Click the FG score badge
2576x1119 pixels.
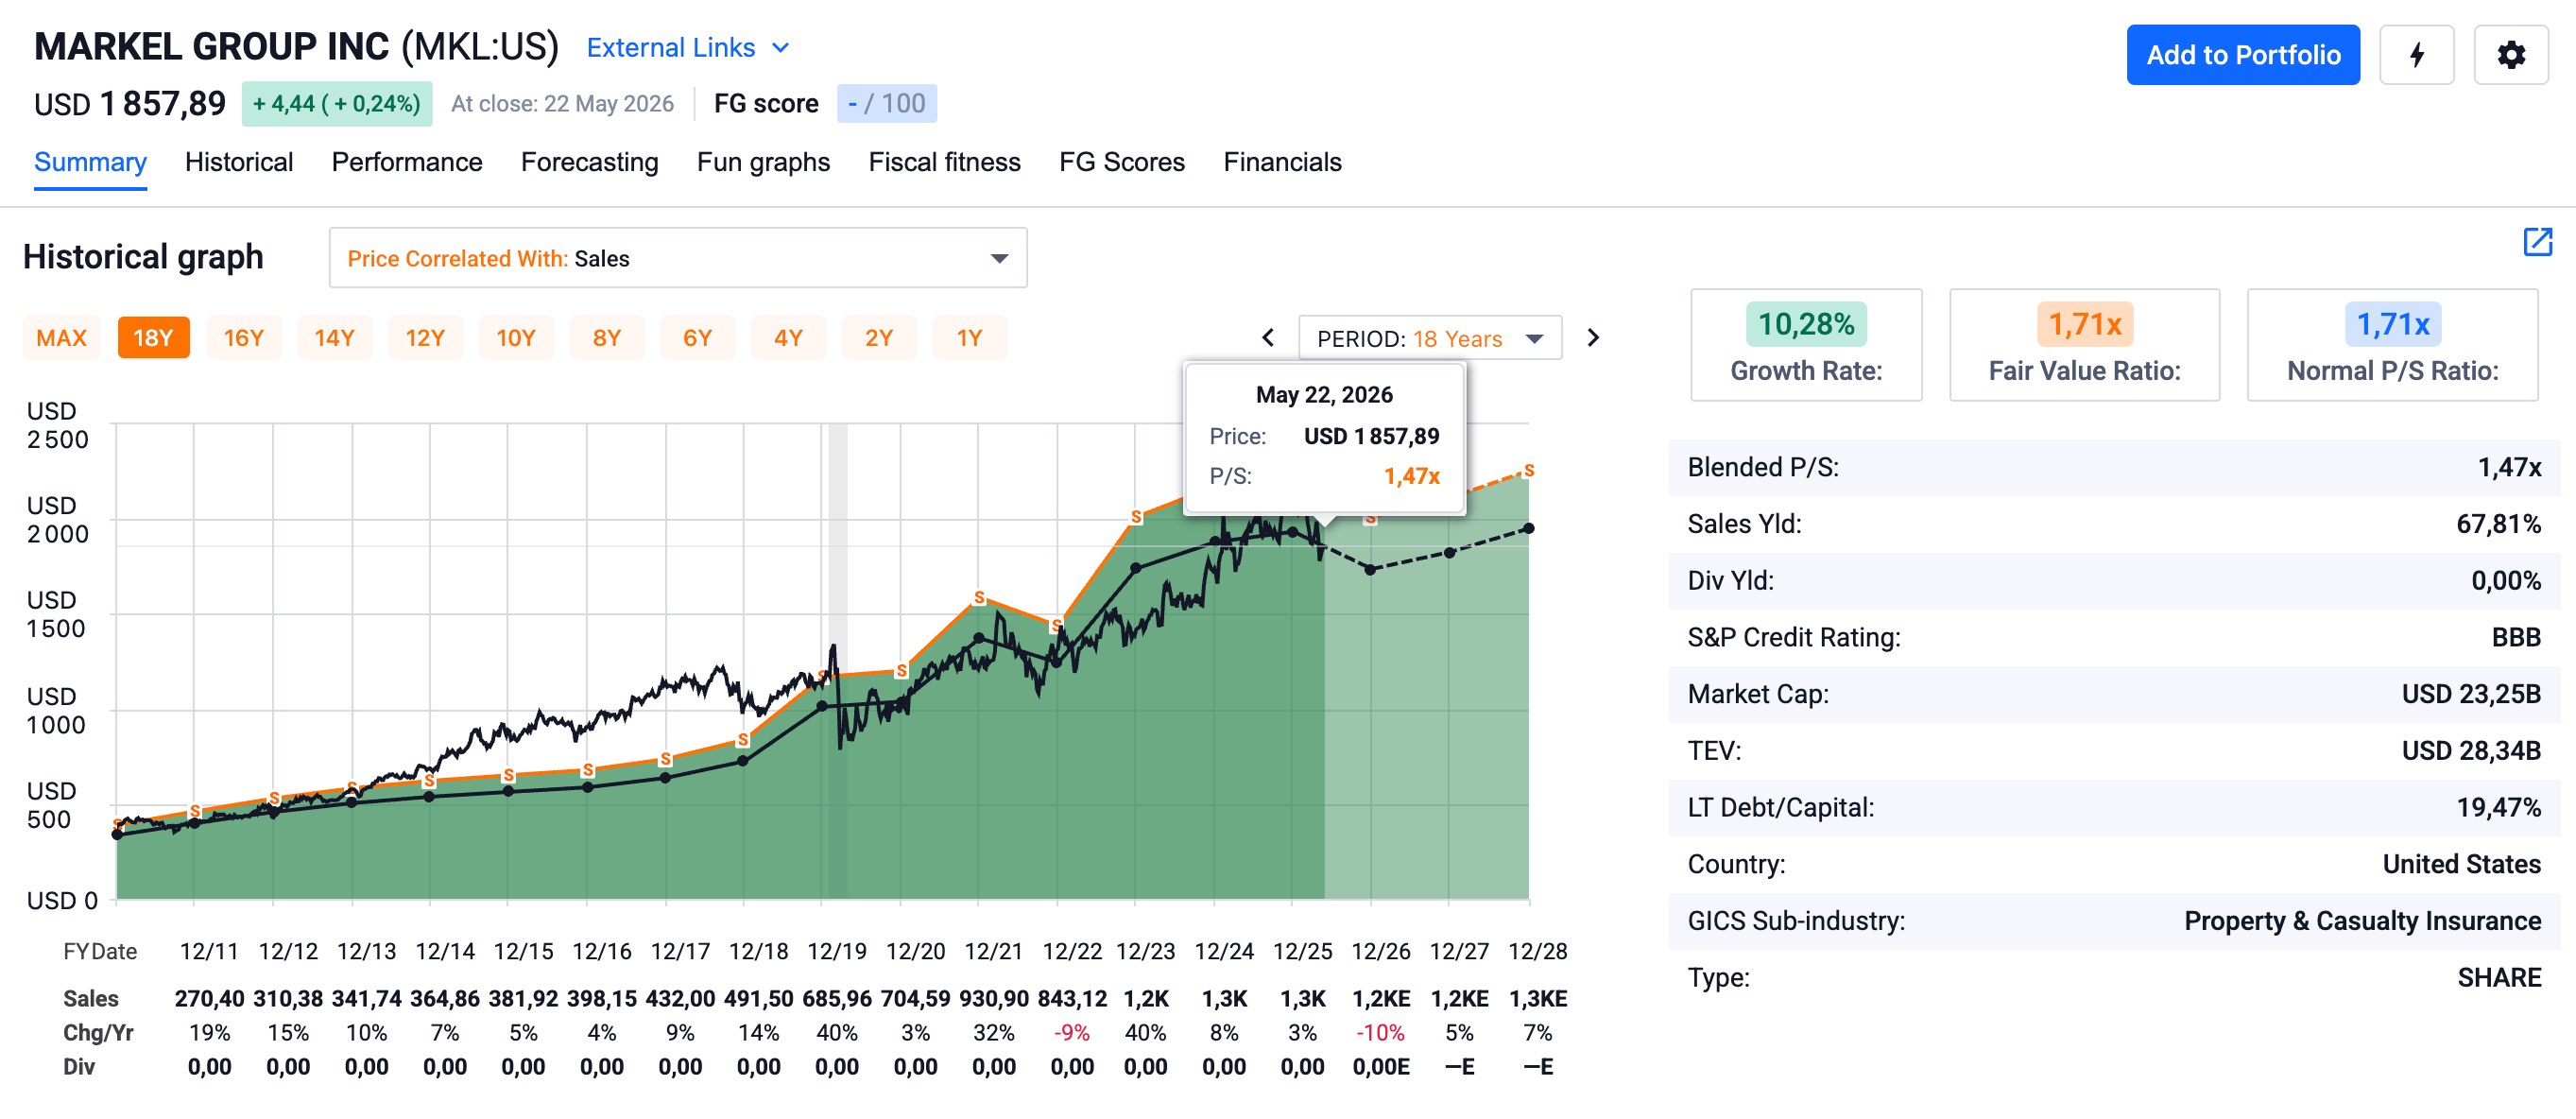886,104
